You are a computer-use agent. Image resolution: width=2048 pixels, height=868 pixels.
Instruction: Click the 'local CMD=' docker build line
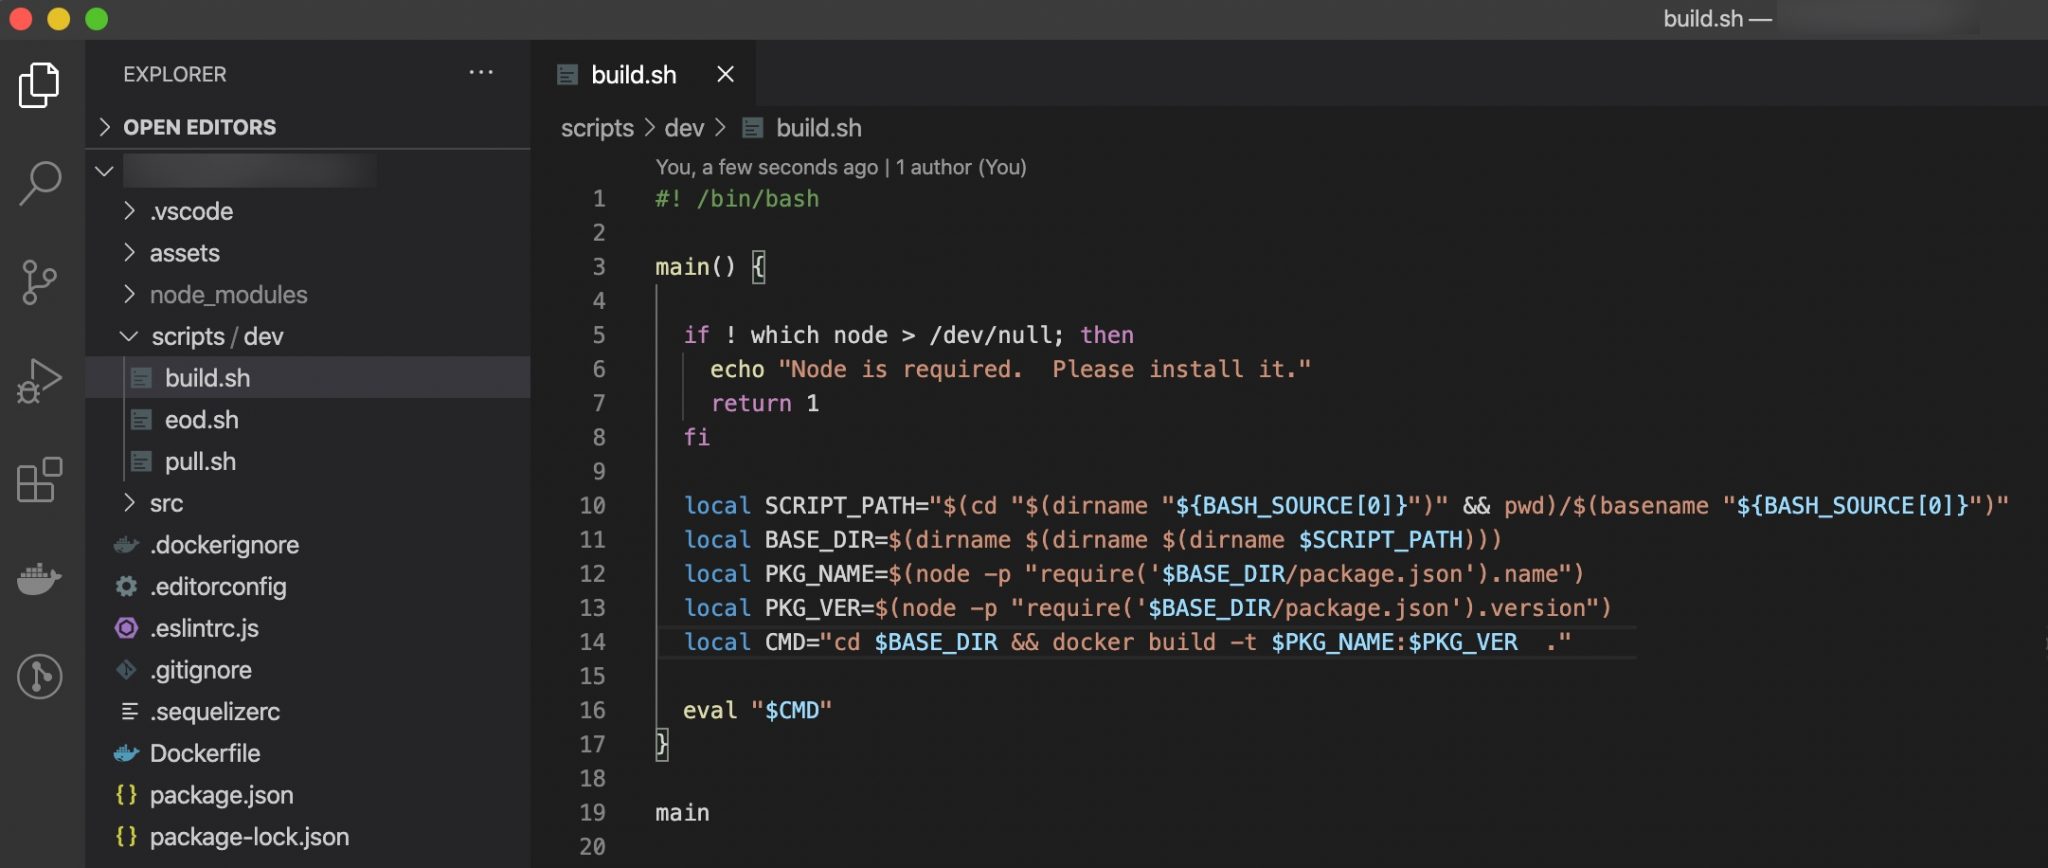(x=1127, y=642)
